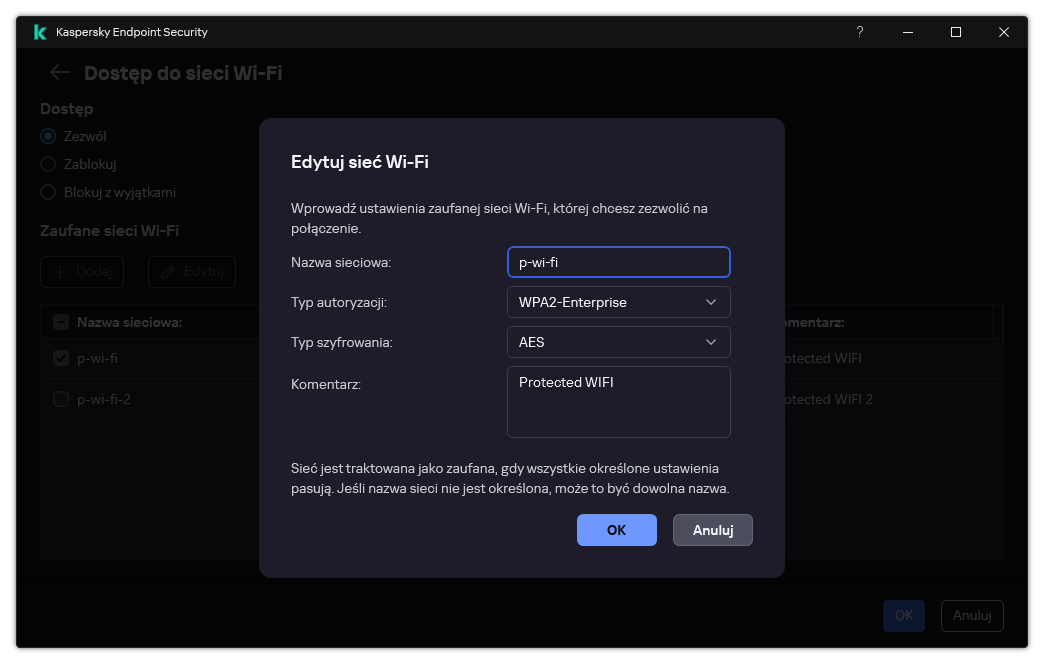Open the Typ autoryzacji dropdown

pos(618,302)
